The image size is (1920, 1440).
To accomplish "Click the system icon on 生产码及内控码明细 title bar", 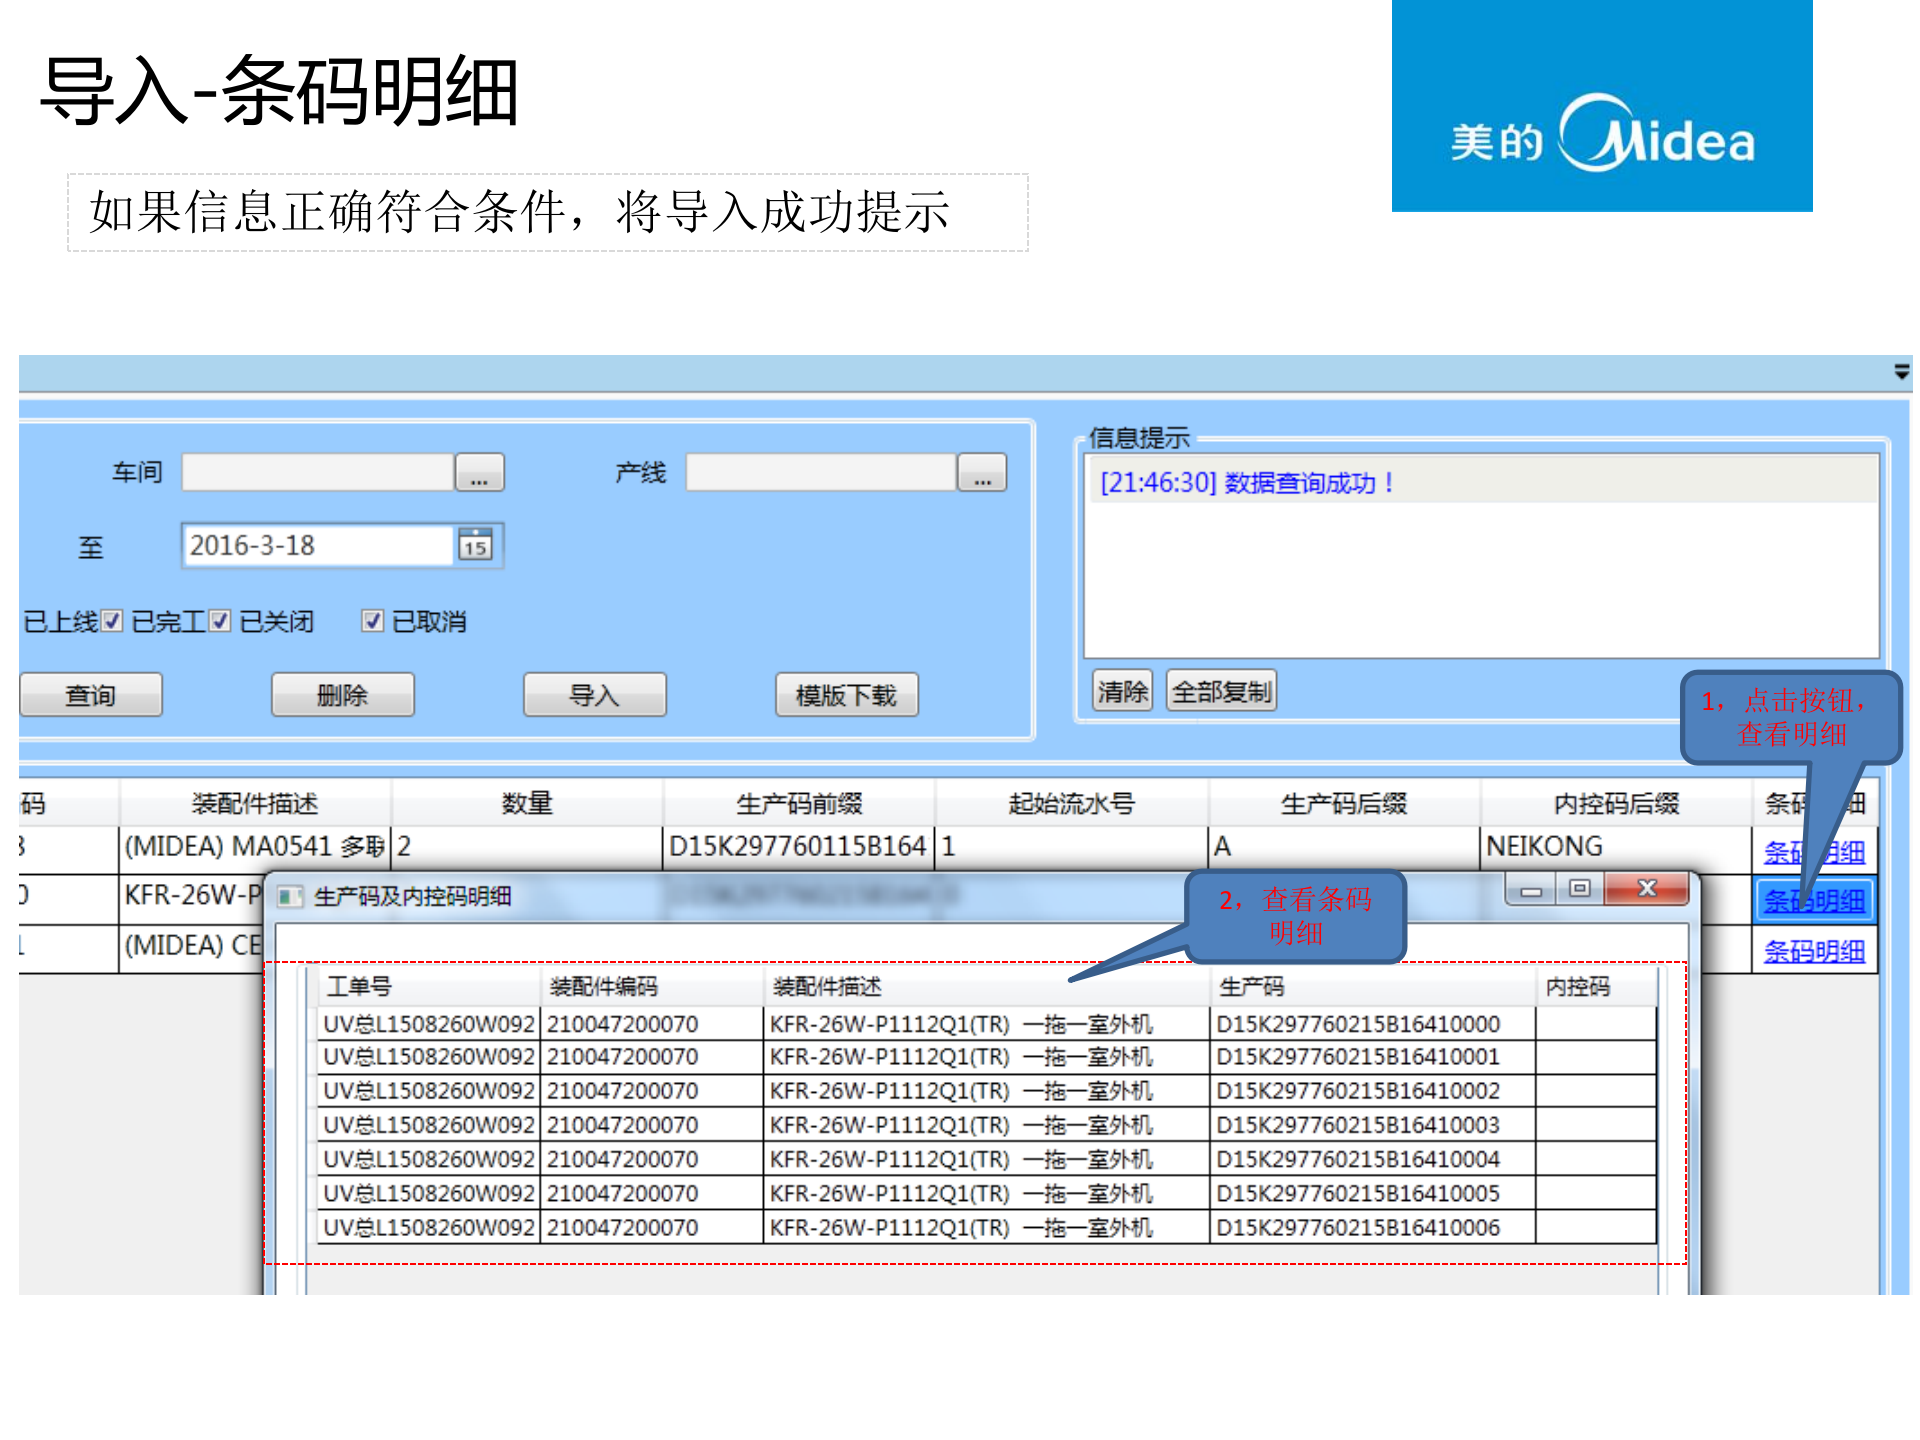I will point(289,896).
